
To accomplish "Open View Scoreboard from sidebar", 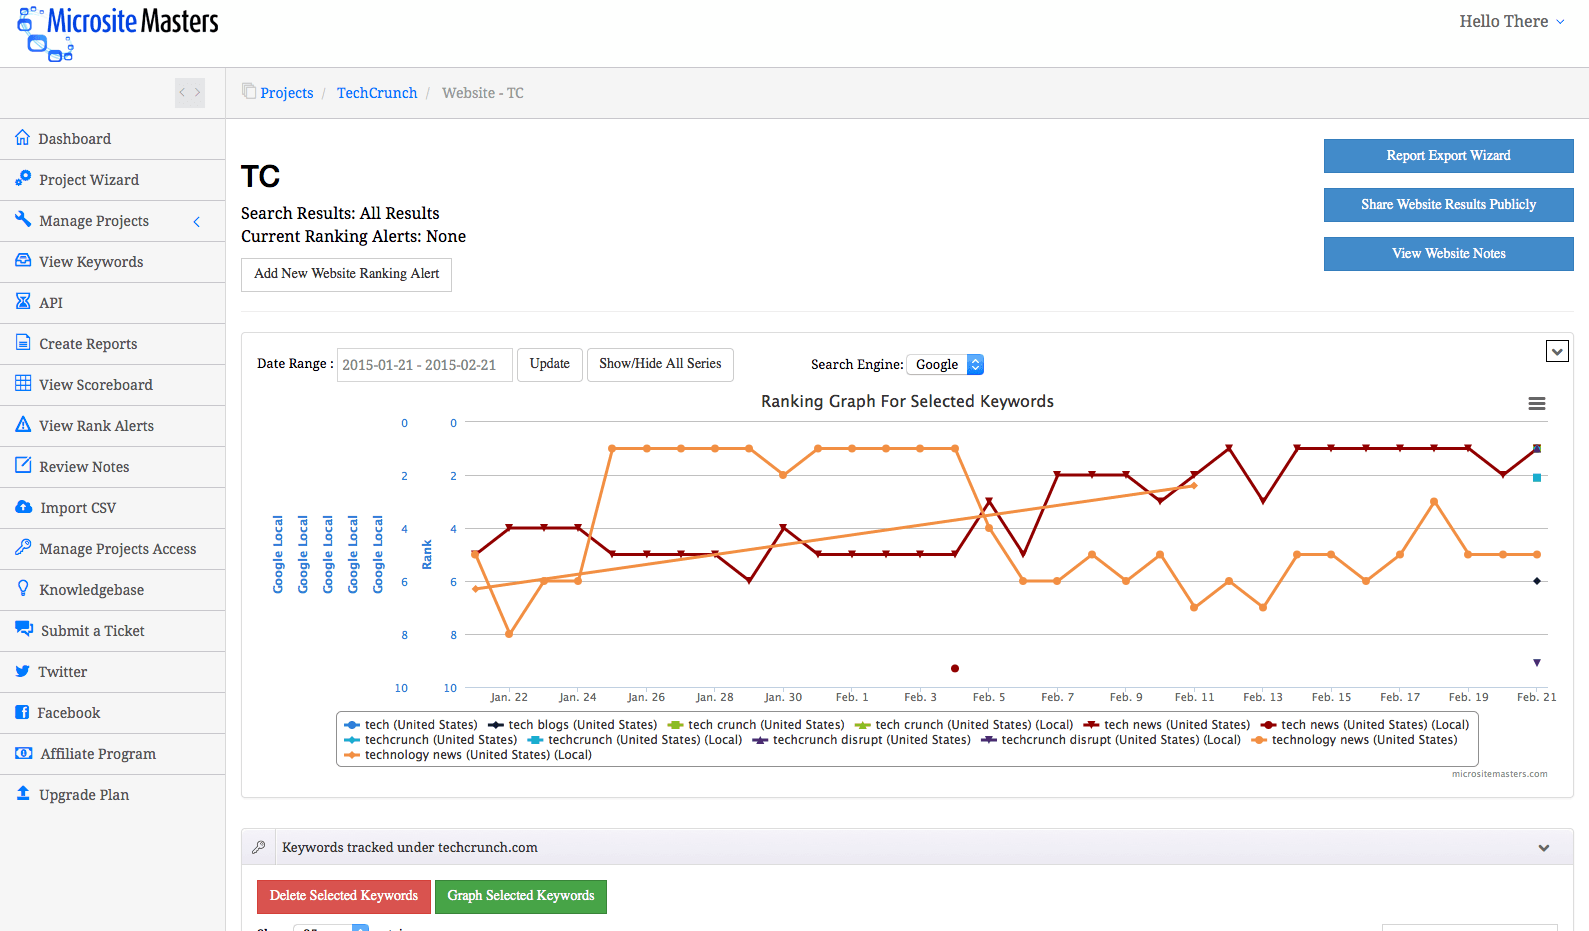I will click(95, 385).
